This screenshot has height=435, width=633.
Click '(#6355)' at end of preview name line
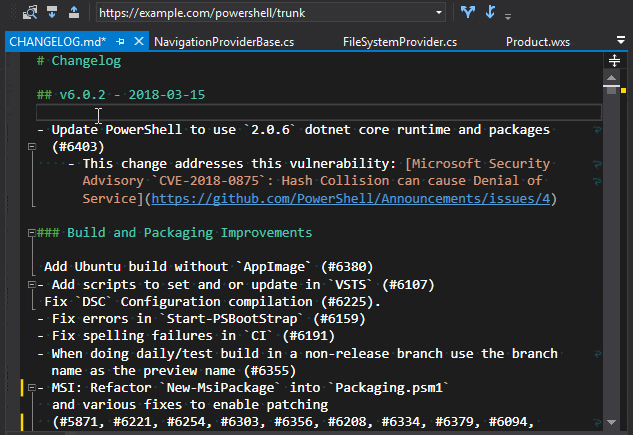point(270,370)
